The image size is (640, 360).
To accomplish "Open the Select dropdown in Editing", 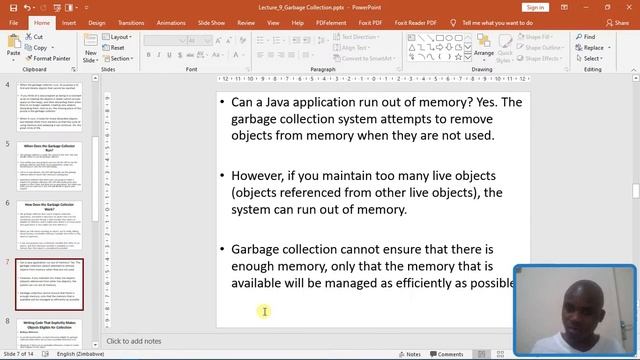I will click(x=589, y=58).
